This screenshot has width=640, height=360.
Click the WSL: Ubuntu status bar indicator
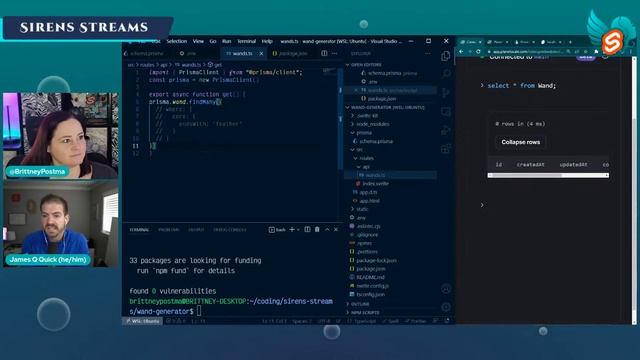[142, 321]
